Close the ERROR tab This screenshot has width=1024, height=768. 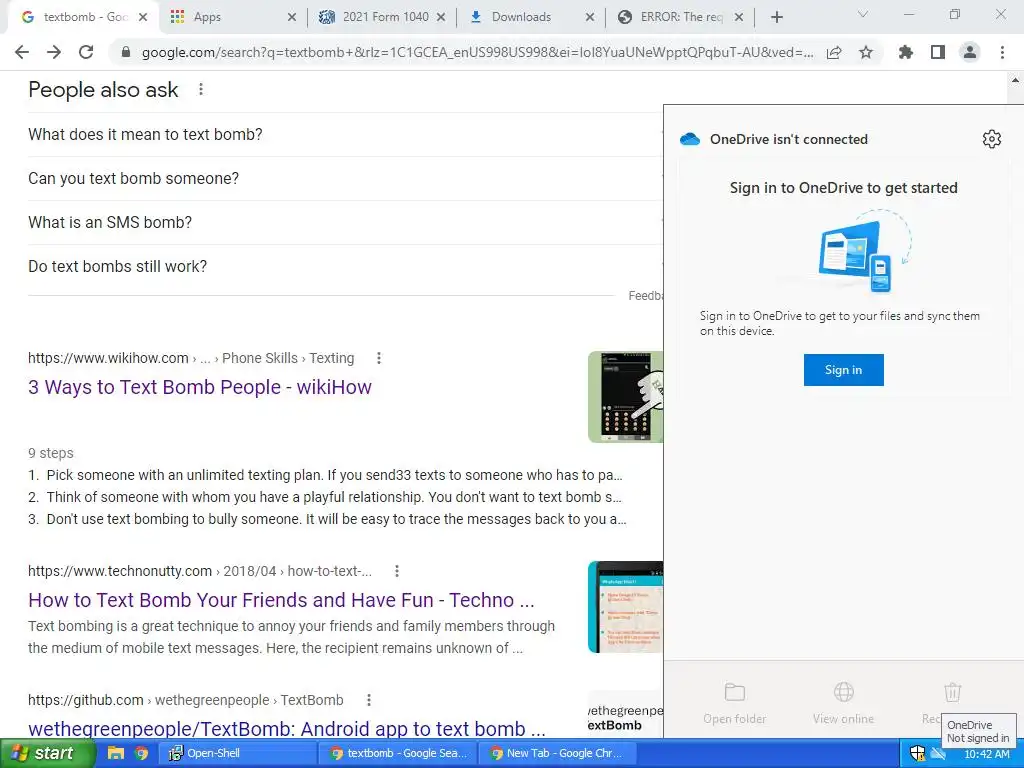point(739,17)
